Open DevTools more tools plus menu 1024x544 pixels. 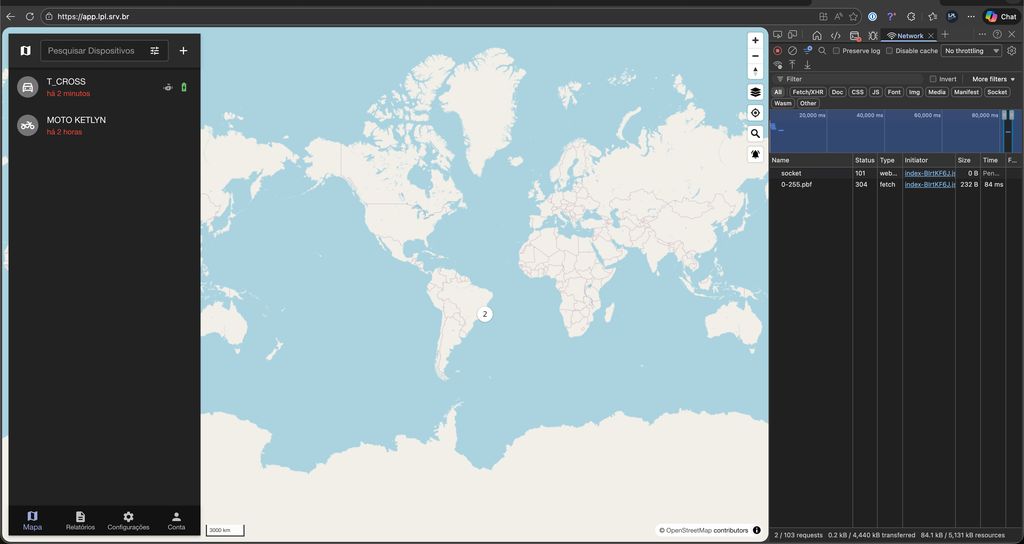[x=945, y=35]
